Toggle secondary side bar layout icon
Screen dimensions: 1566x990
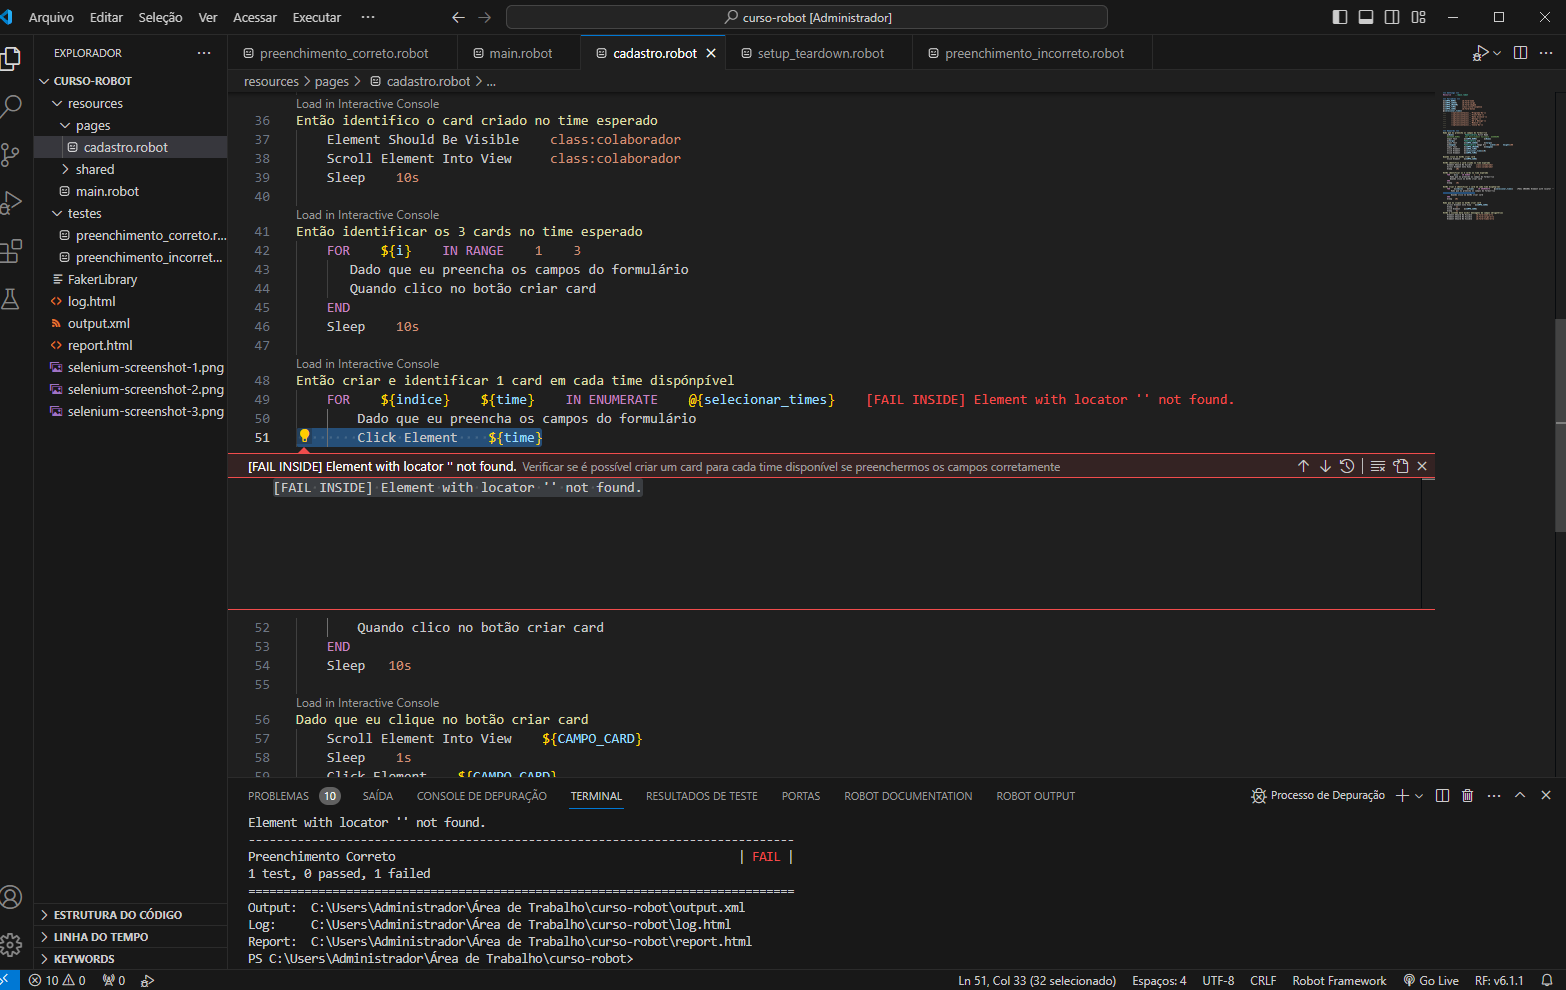pyautogui.click(x=1392, y=17)
